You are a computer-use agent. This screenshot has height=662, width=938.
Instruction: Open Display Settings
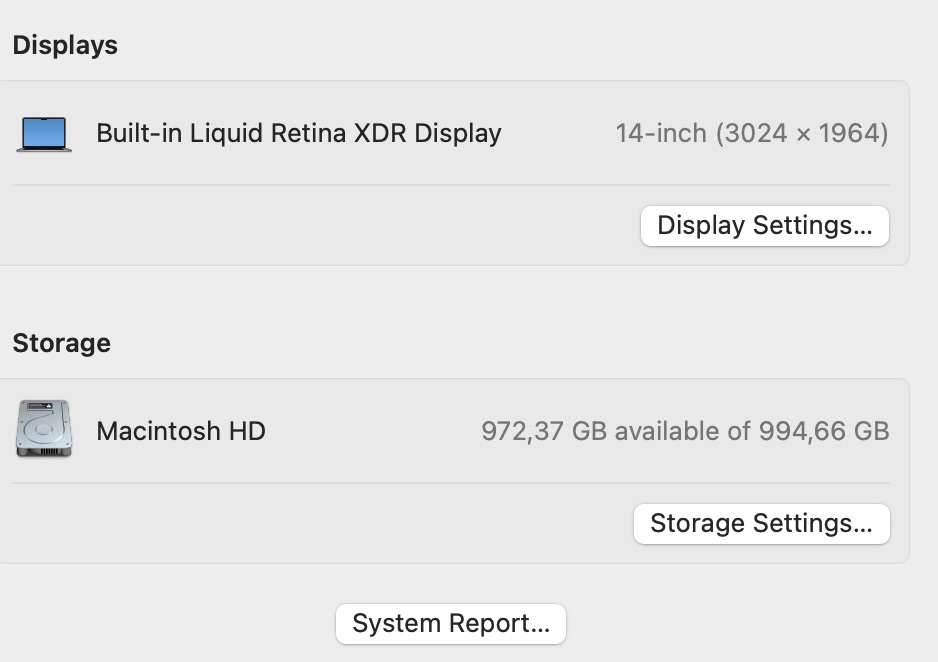click(x=764, y=225)
